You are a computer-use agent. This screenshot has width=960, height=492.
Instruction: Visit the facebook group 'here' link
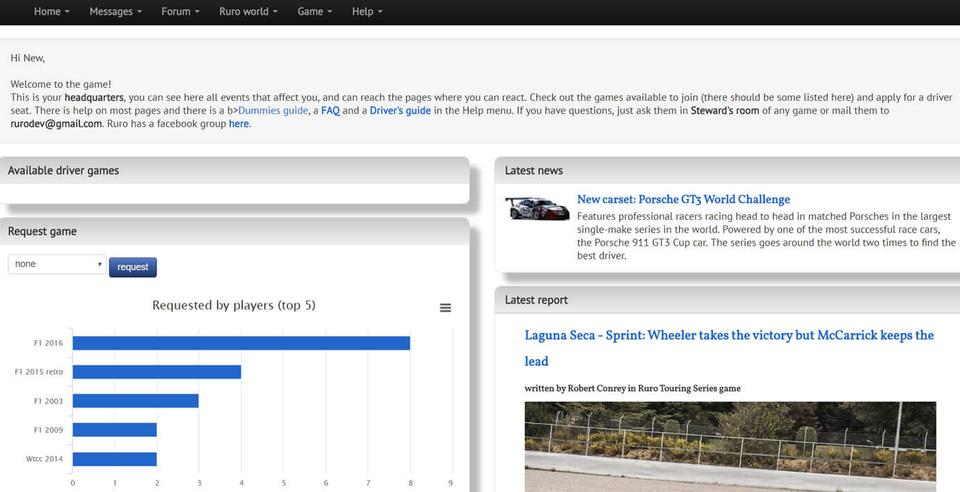[239, 124]
